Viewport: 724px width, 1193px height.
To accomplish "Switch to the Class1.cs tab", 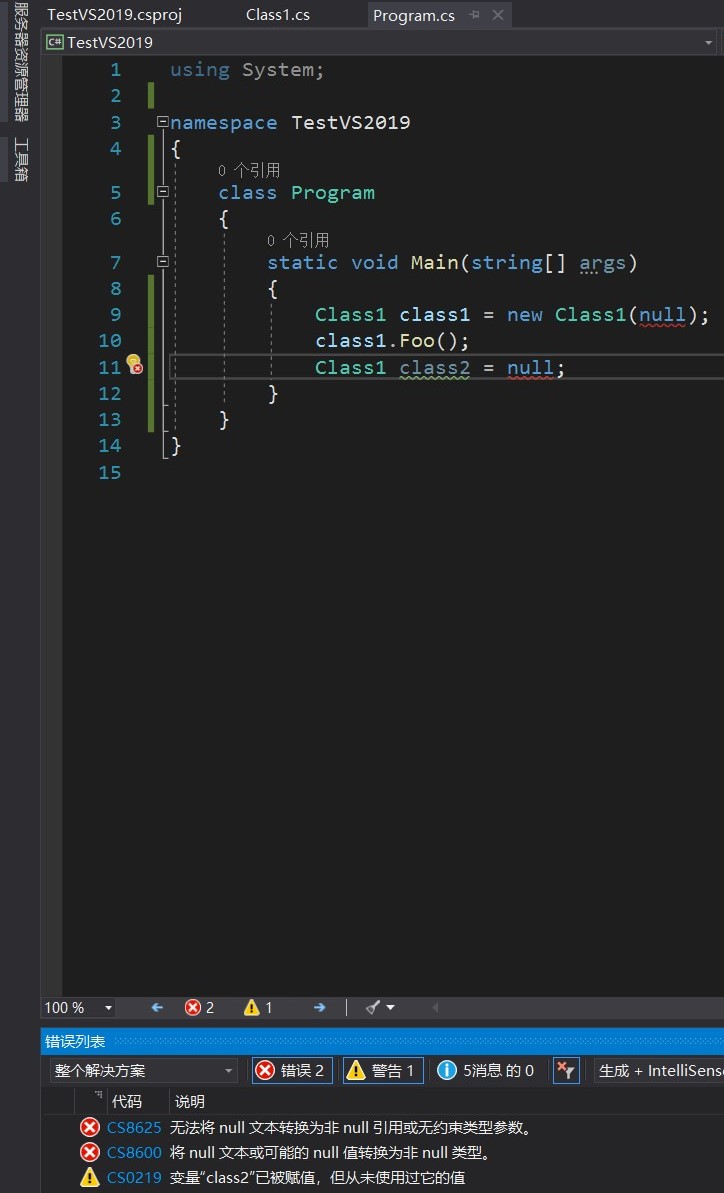I will (x=277, y=15).
